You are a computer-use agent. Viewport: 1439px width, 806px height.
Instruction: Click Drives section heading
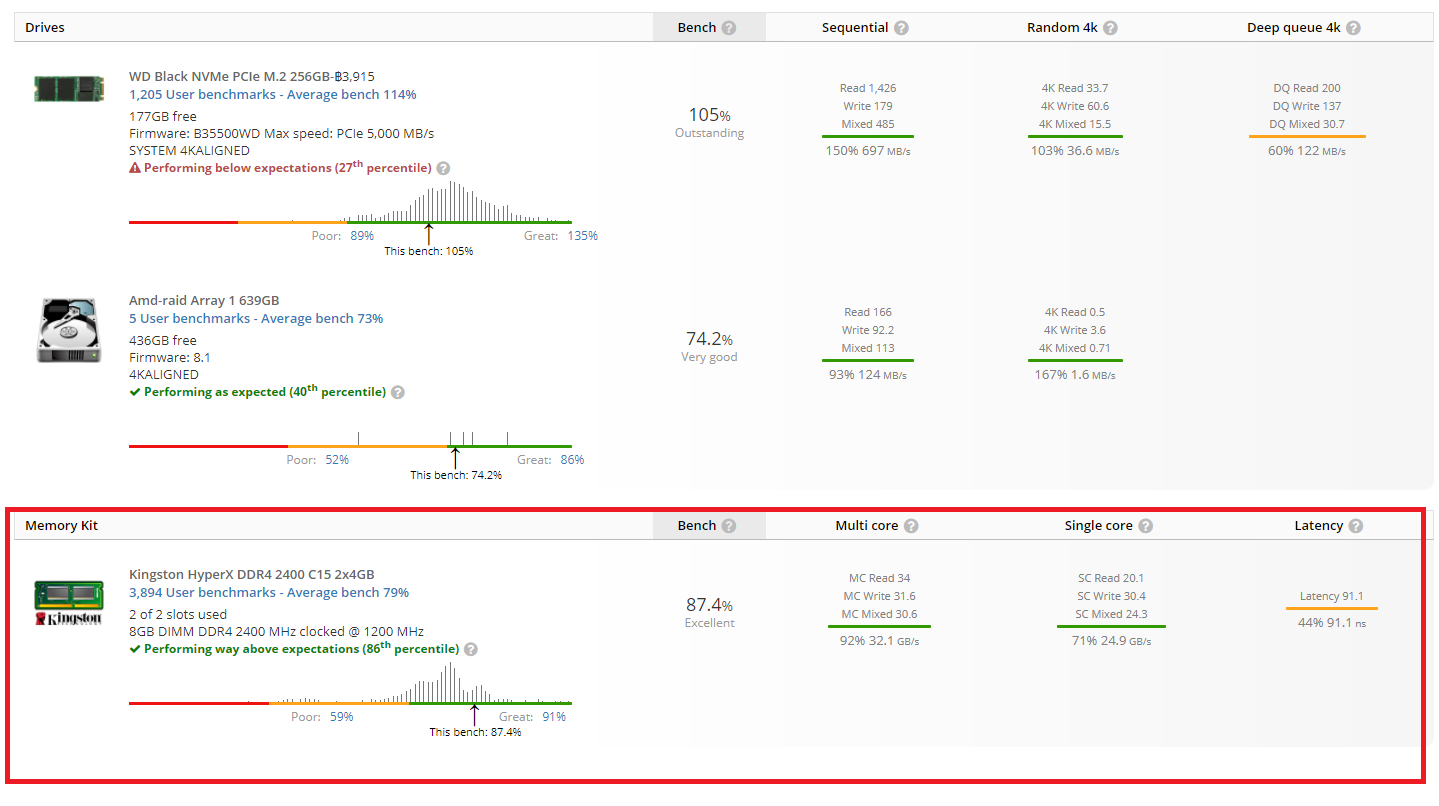pos(45,28)
